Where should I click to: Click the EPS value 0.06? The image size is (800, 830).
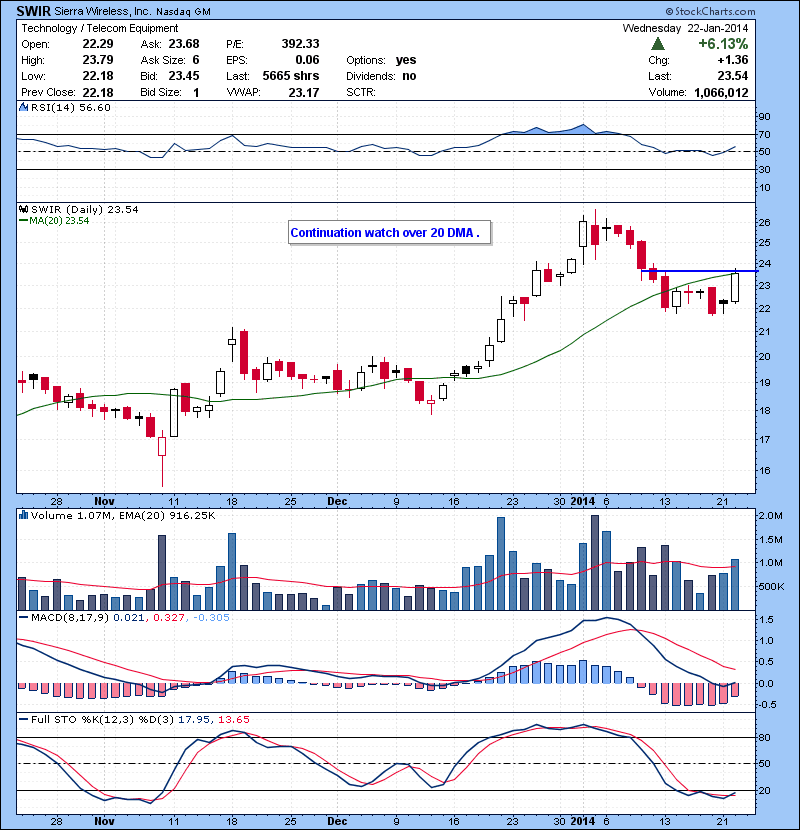point(308,60)
